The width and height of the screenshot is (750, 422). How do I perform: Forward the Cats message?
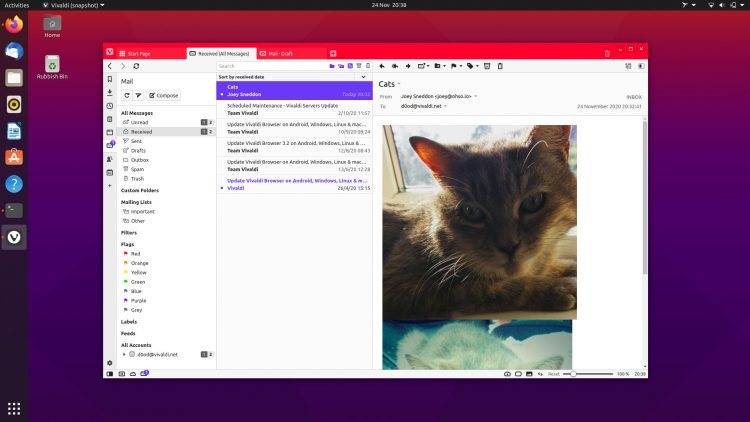pyautogui.click(x=408, y=66)
